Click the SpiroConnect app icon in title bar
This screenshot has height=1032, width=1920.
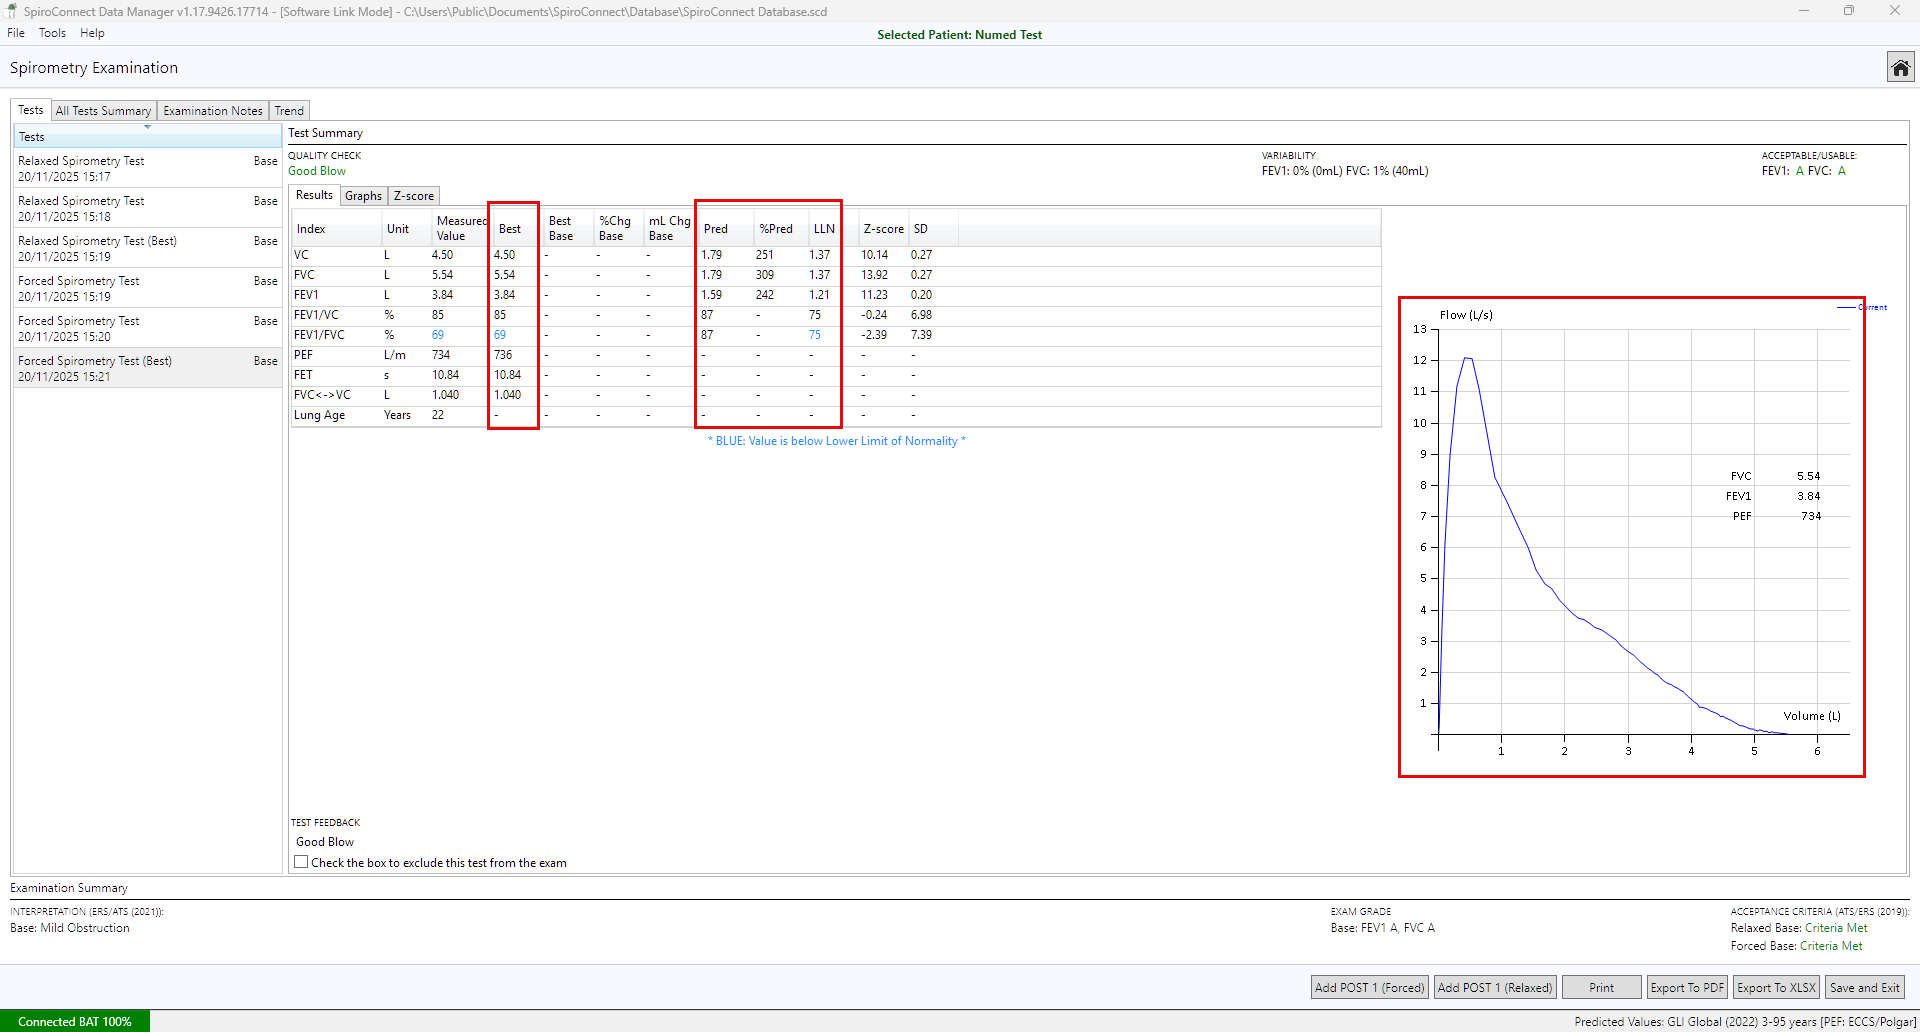tap(12, 11)
